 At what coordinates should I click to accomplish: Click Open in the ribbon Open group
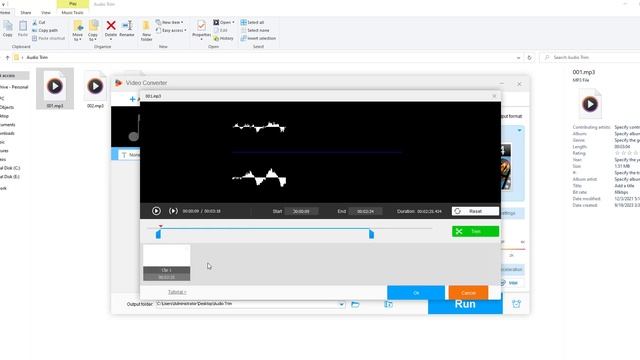coord(224,22)
